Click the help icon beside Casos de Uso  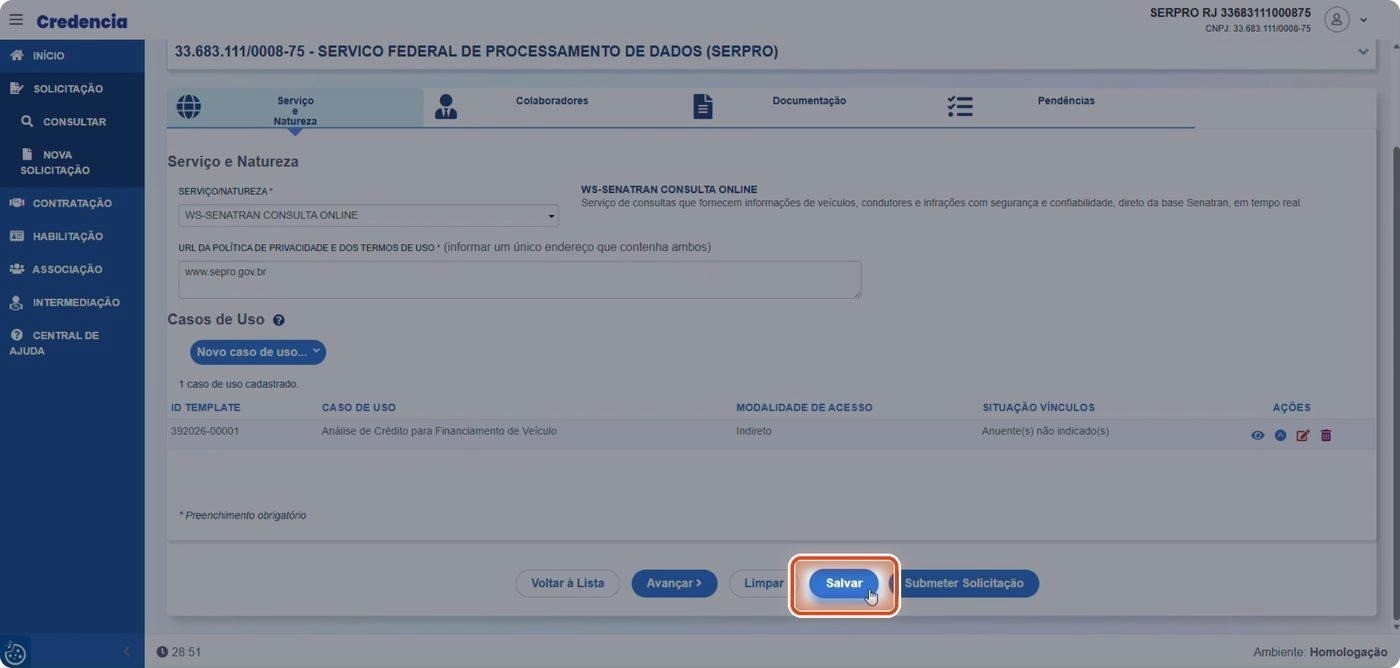279,320
